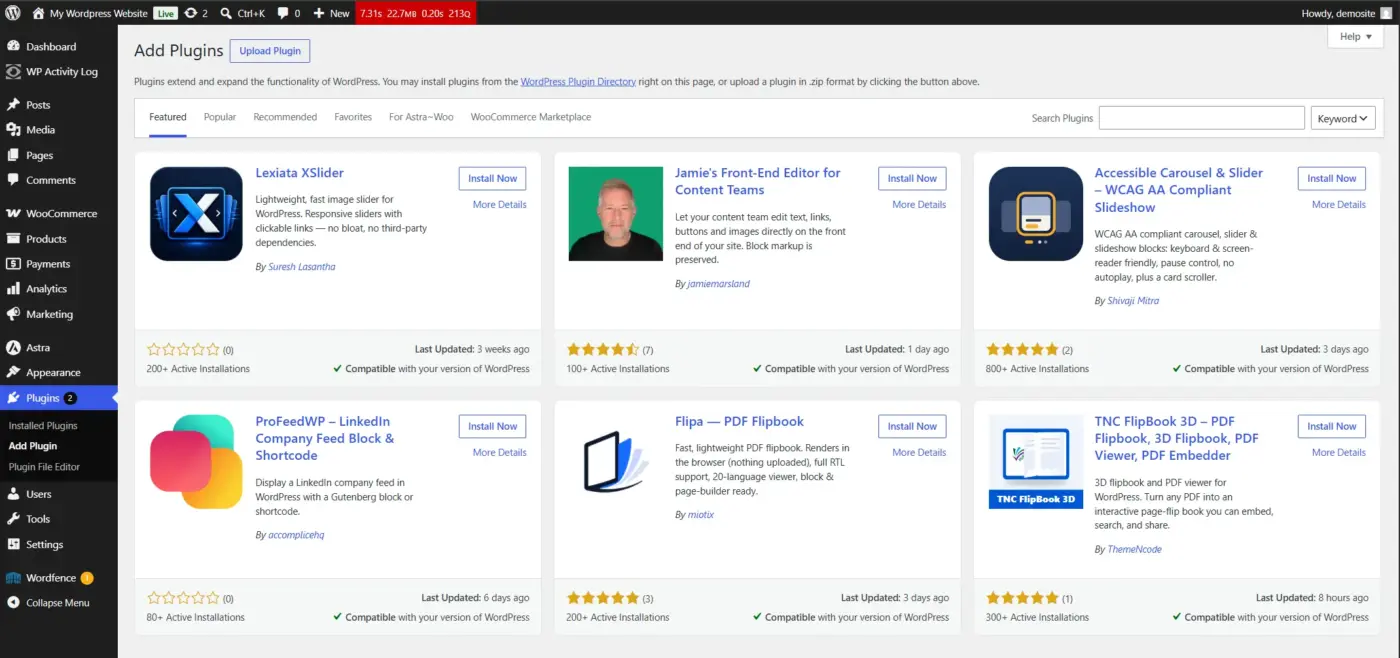This screenshot has width=1400, height=658.
Task: Open author link ThemeNcode
Action: [1134, 549]
